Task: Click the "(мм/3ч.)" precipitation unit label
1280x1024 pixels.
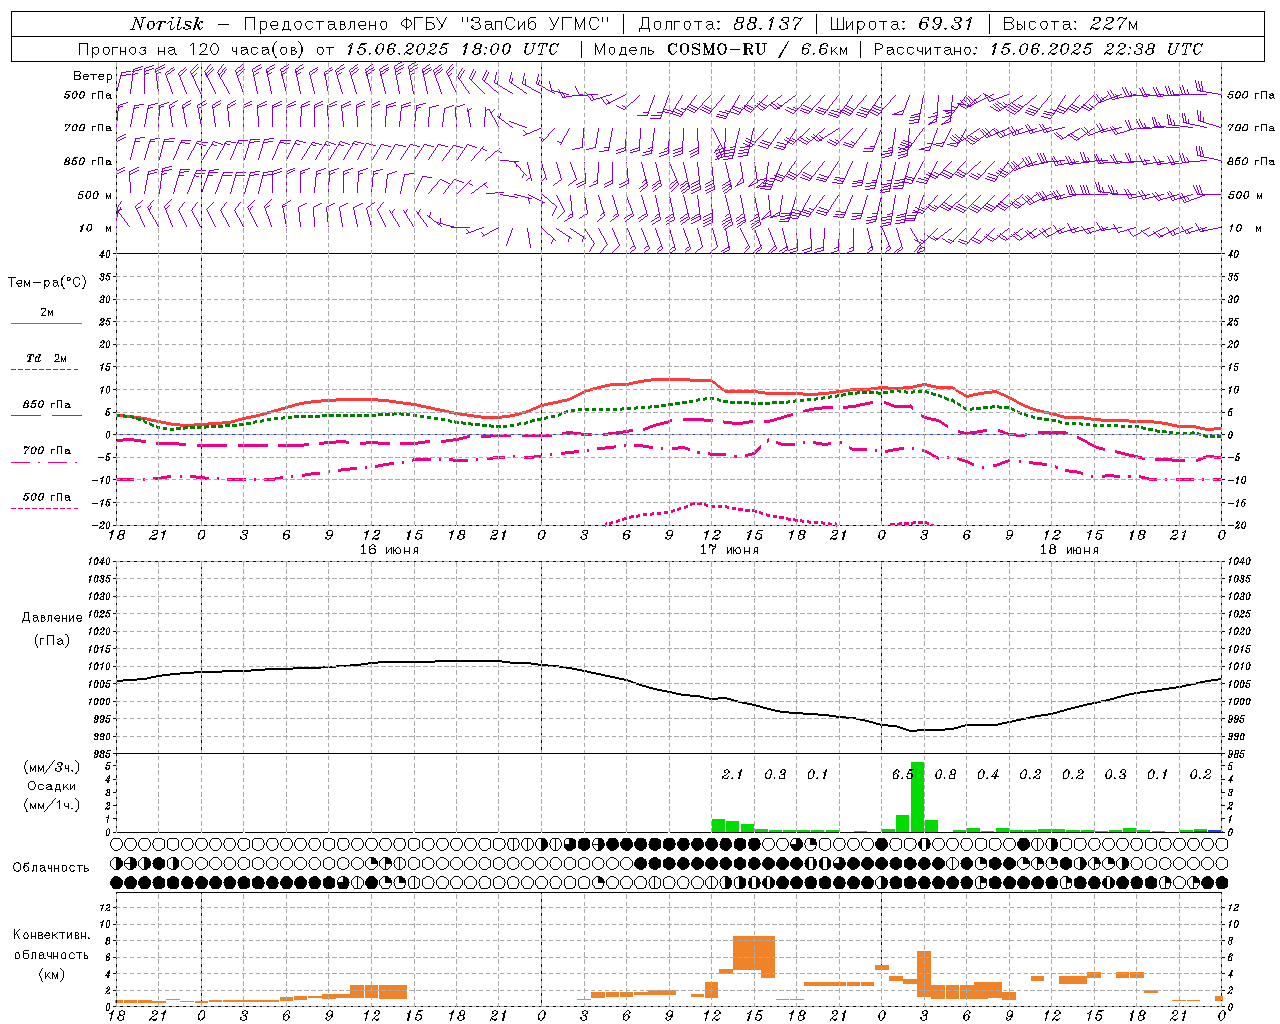Action: pyautogui.click(x=52, y=767)
